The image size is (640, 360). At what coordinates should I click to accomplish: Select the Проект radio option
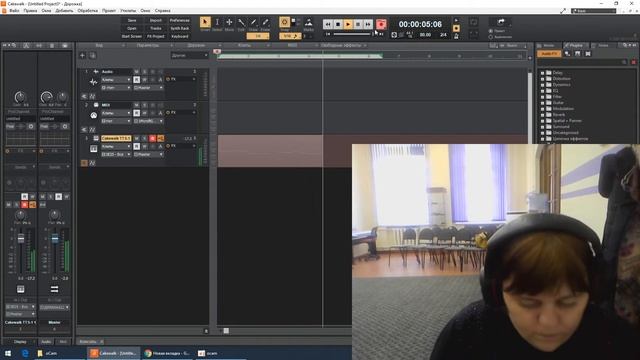pyautogui.click(x=491, y=31)
